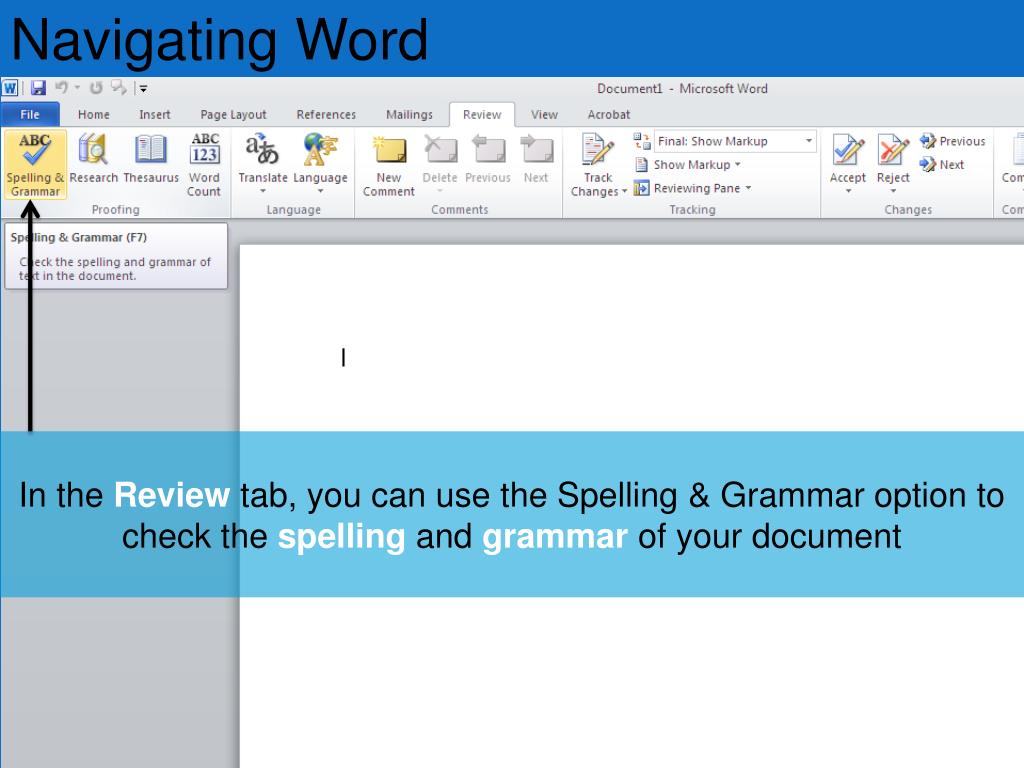Click the Save icon in quick access toolbar
The image size is (1024, 768).
(x=39, y=88)
